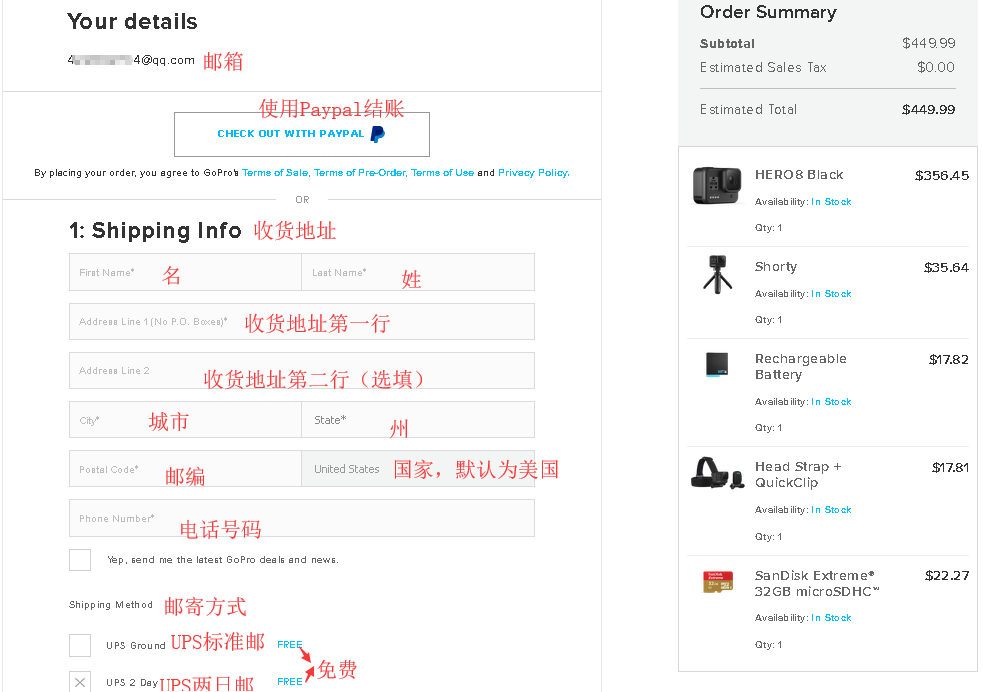Open the United States country selector

click(418, 469)
